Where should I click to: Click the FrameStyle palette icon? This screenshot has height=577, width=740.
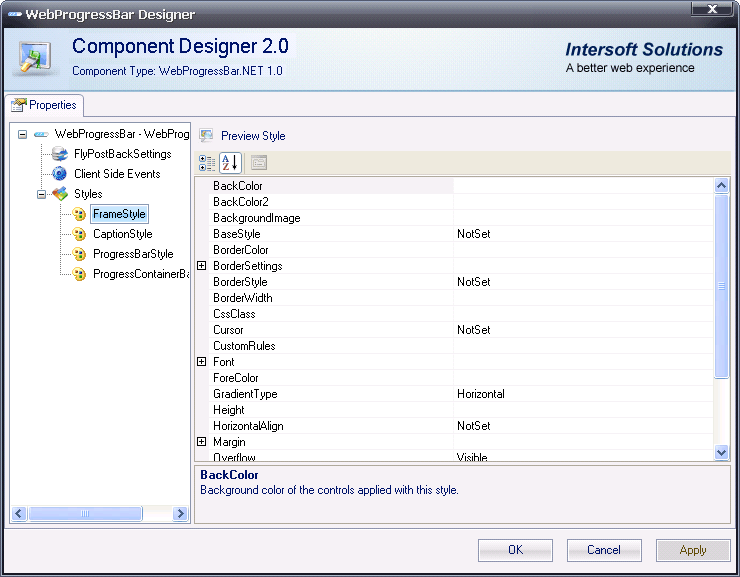click(79, 214)
